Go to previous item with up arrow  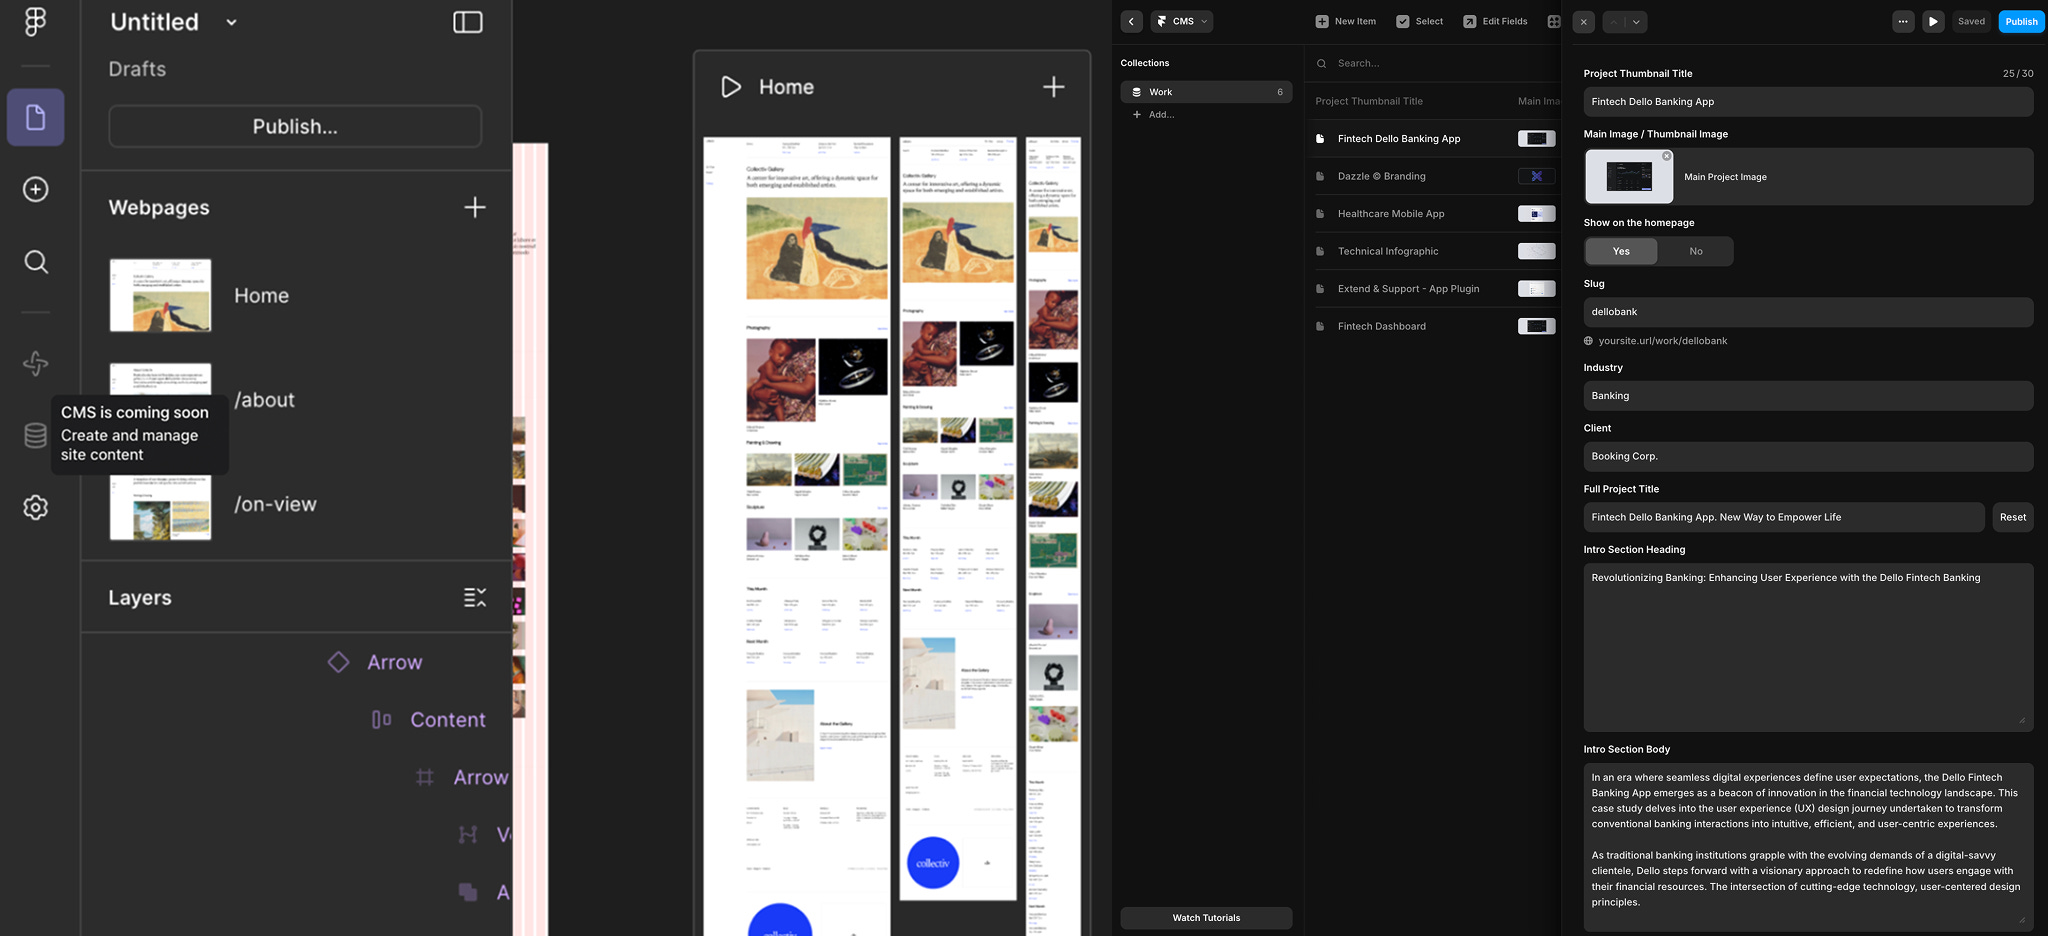click(1613, 21)
